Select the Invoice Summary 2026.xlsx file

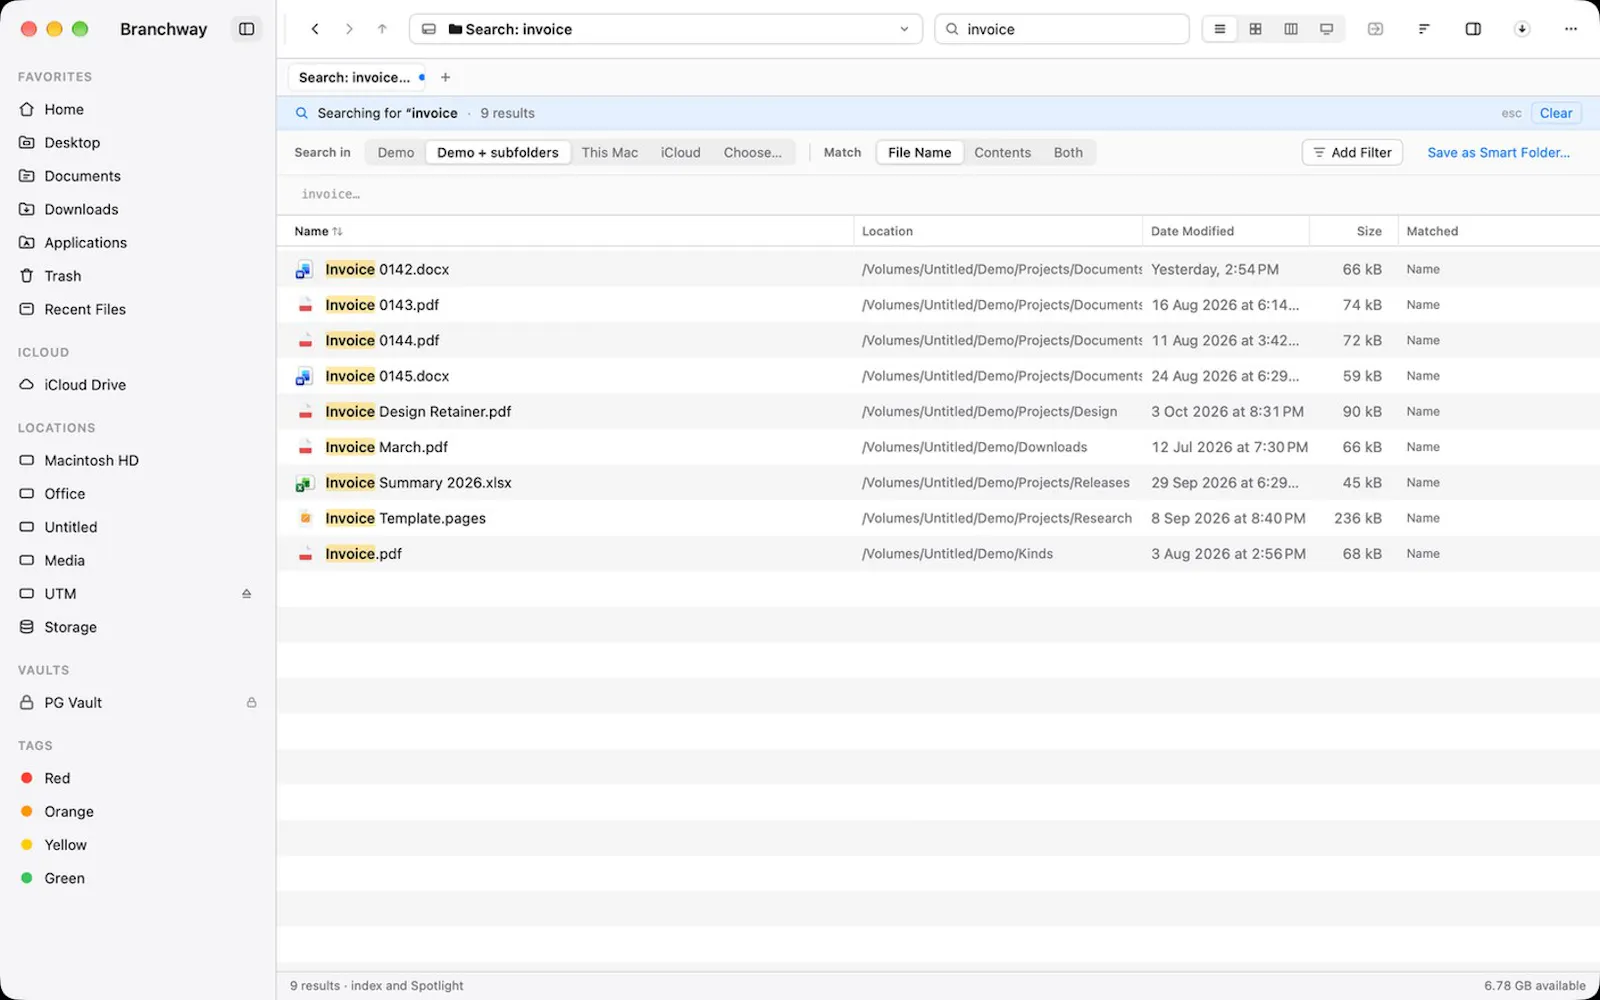coord(938,483)
